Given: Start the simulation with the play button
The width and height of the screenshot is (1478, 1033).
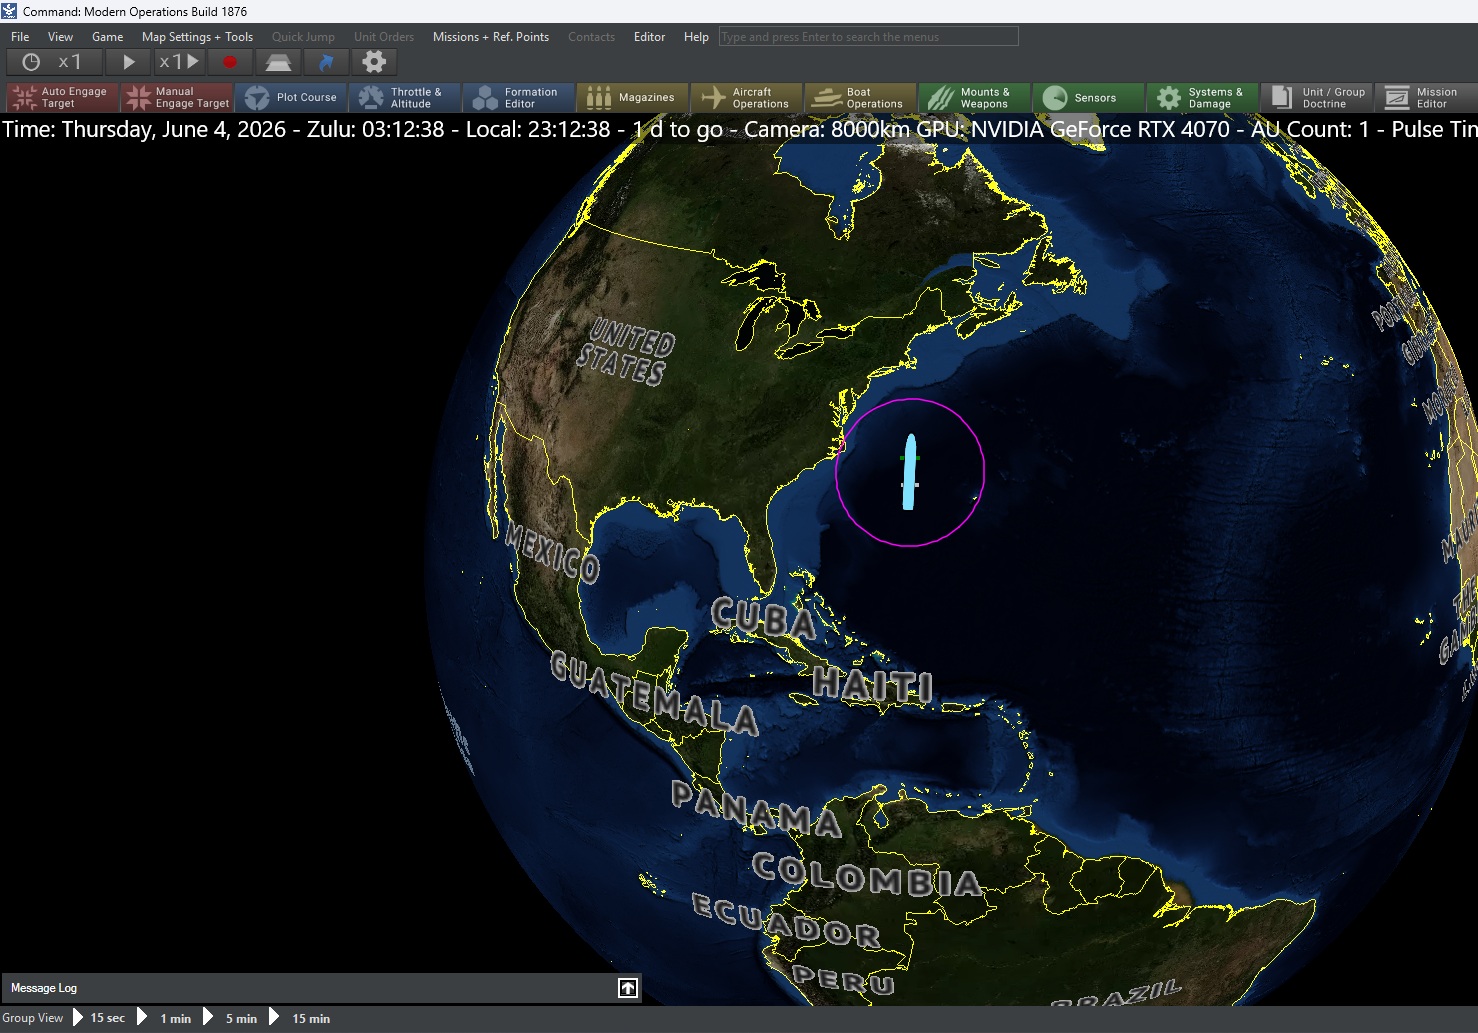Looking at the screenshot, I should (x=128, y=62).
